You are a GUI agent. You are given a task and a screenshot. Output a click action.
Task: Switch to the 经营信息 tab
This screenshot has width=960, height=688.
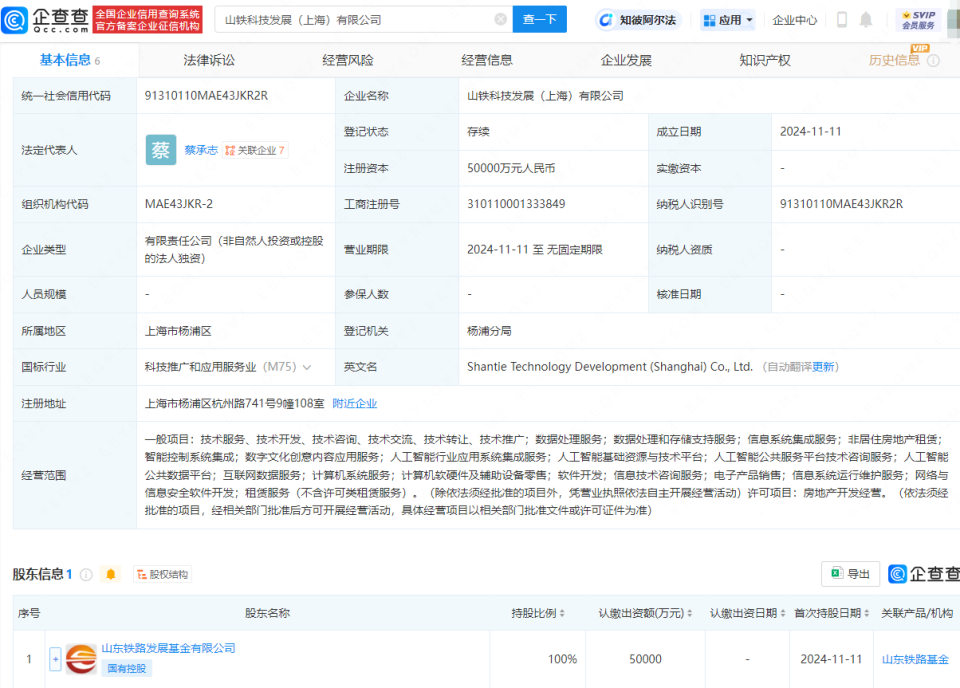[x=487, y=60]
